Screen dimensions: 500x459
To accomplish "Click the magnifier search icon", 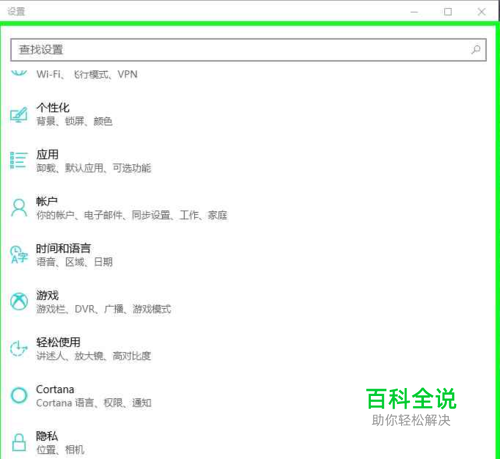I will pyautogui.click(x=476, y=50).
